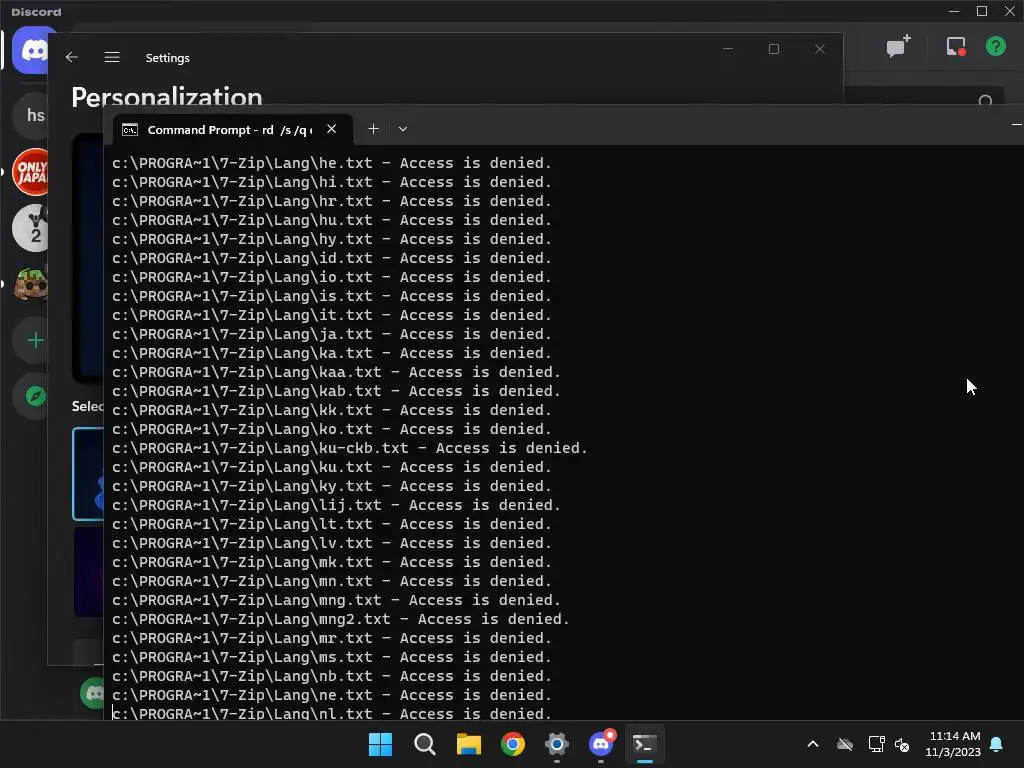Open the Settings hamburger navigation menu
The image size is (1024, 768).
(112, 57)
